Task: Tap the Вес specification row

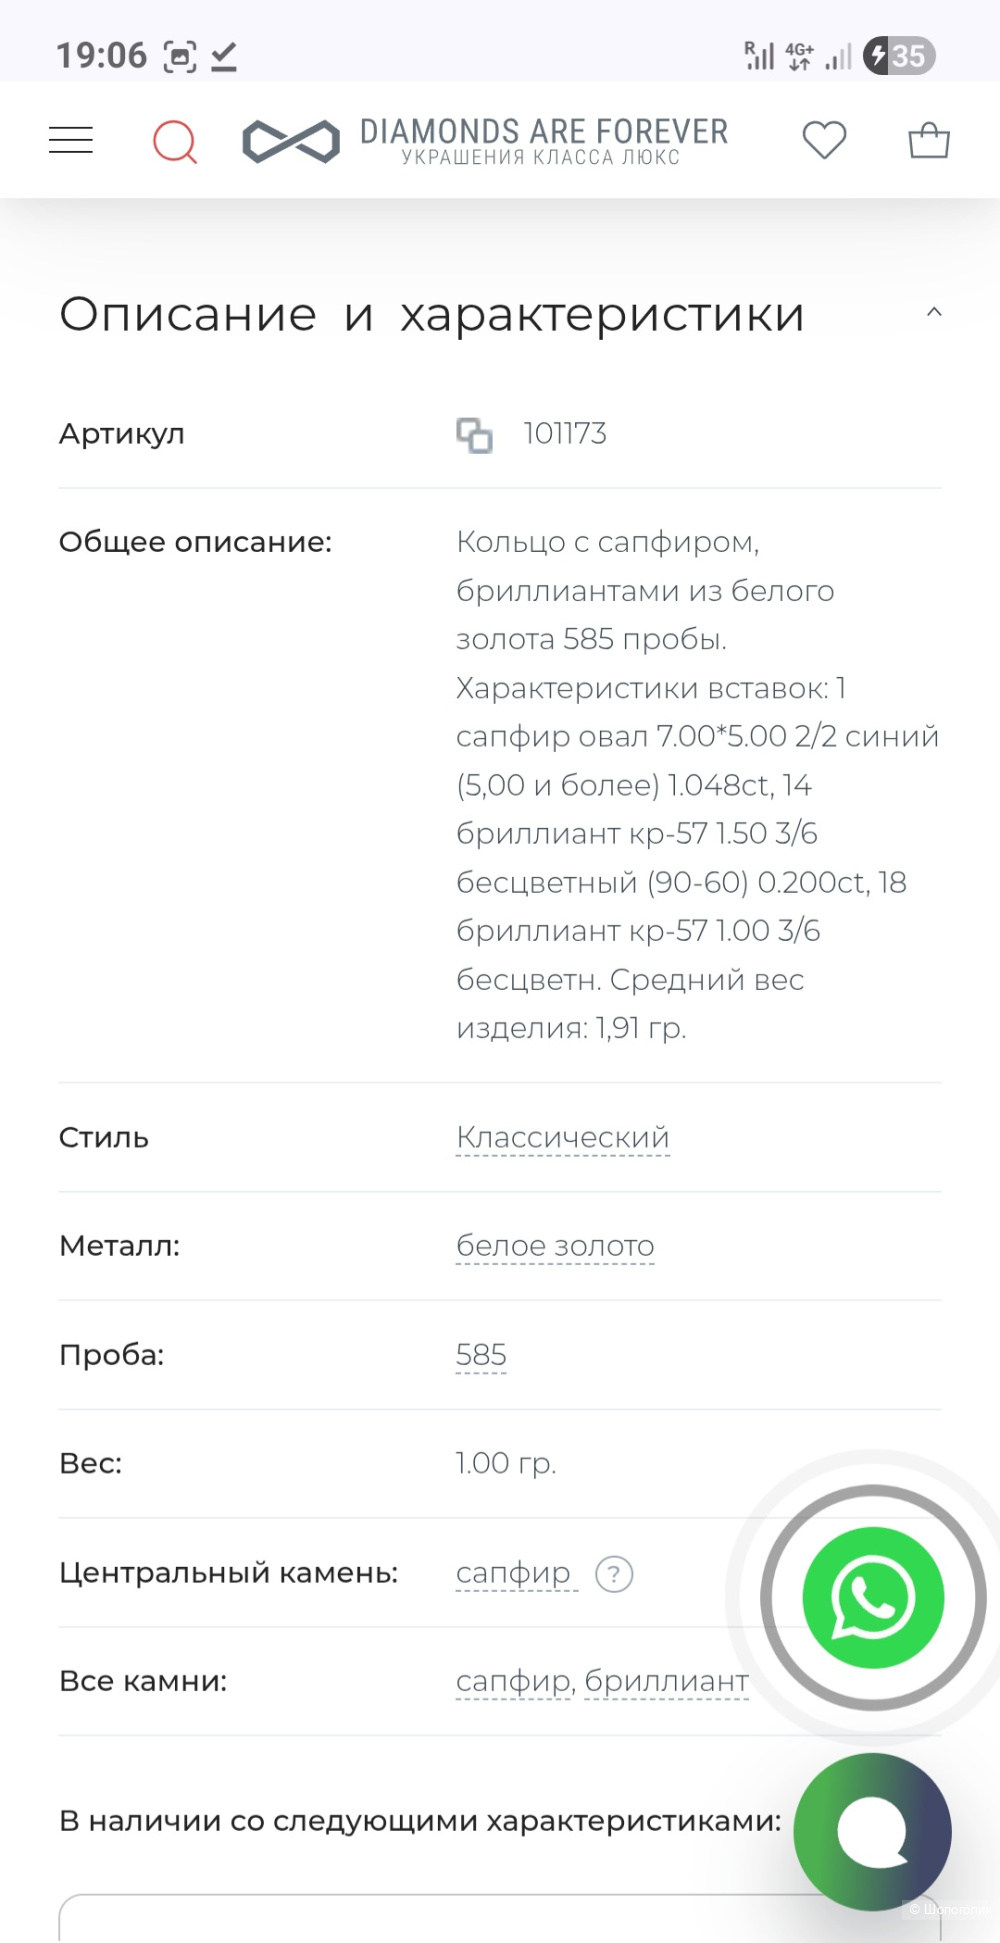Action: tap(91, 1463)
